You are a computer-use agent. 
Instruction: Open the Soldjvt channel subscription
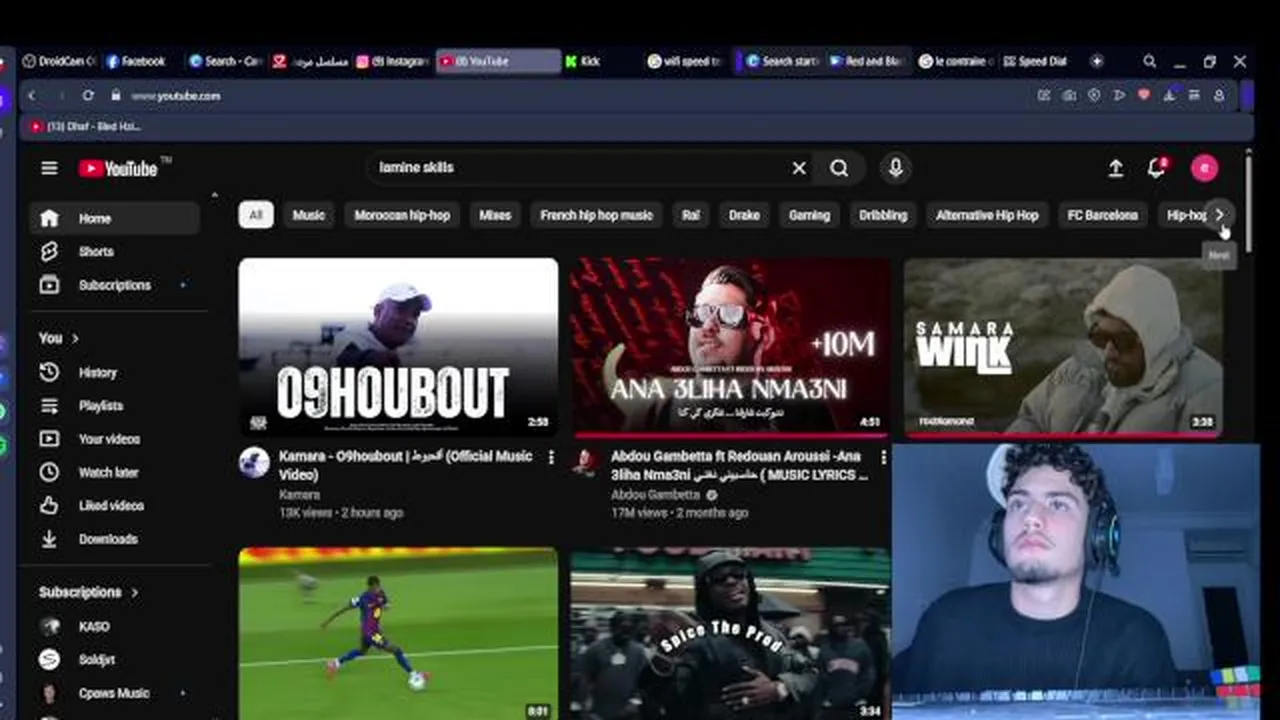tap(114, 660)
